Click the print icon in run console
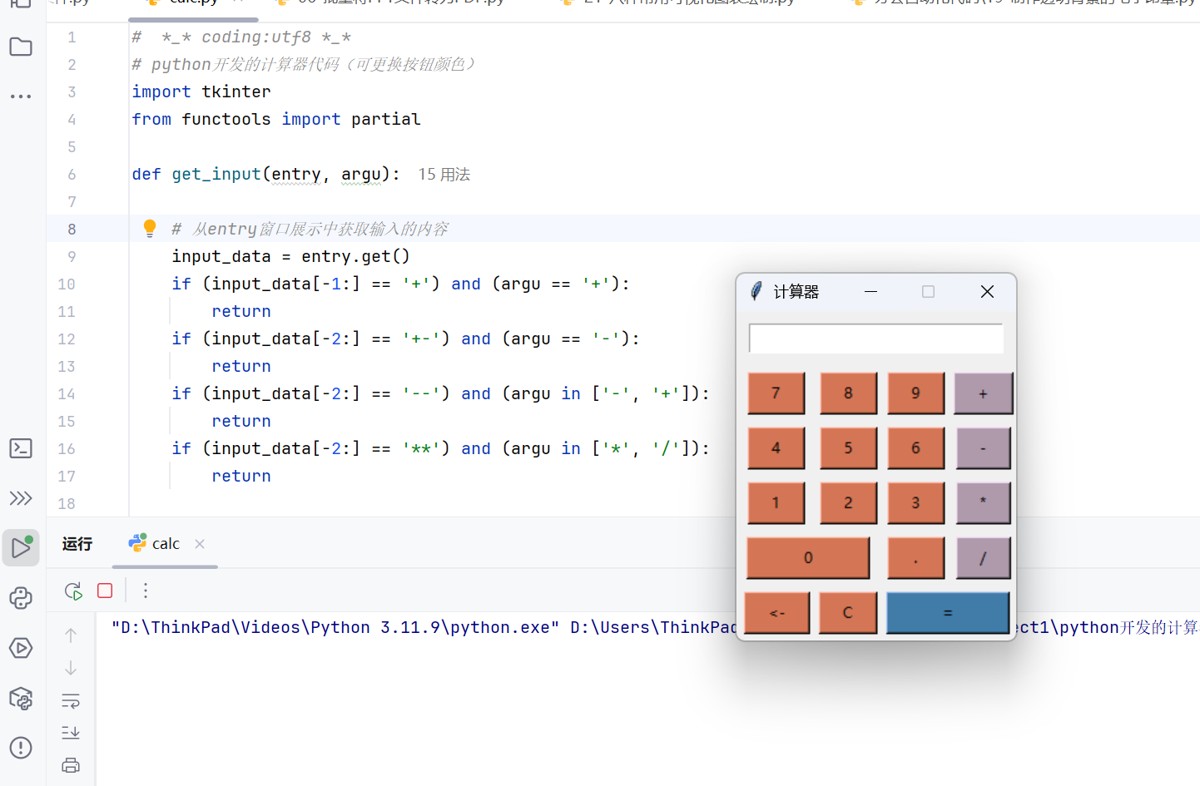The height and width of the screenshot is (786, 1200). click(71, 766)
